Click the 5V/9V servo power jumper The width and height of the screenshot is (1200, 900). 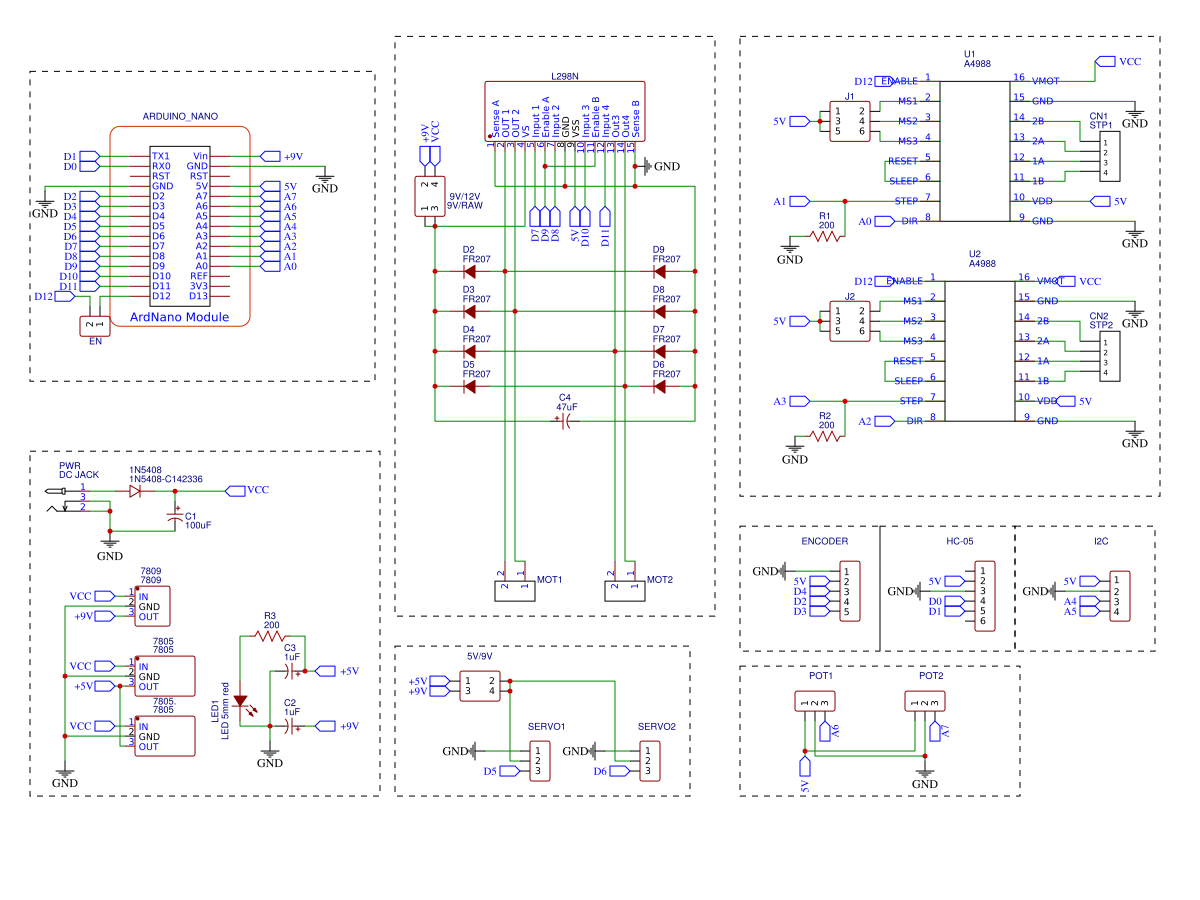[x=479, y=686]
